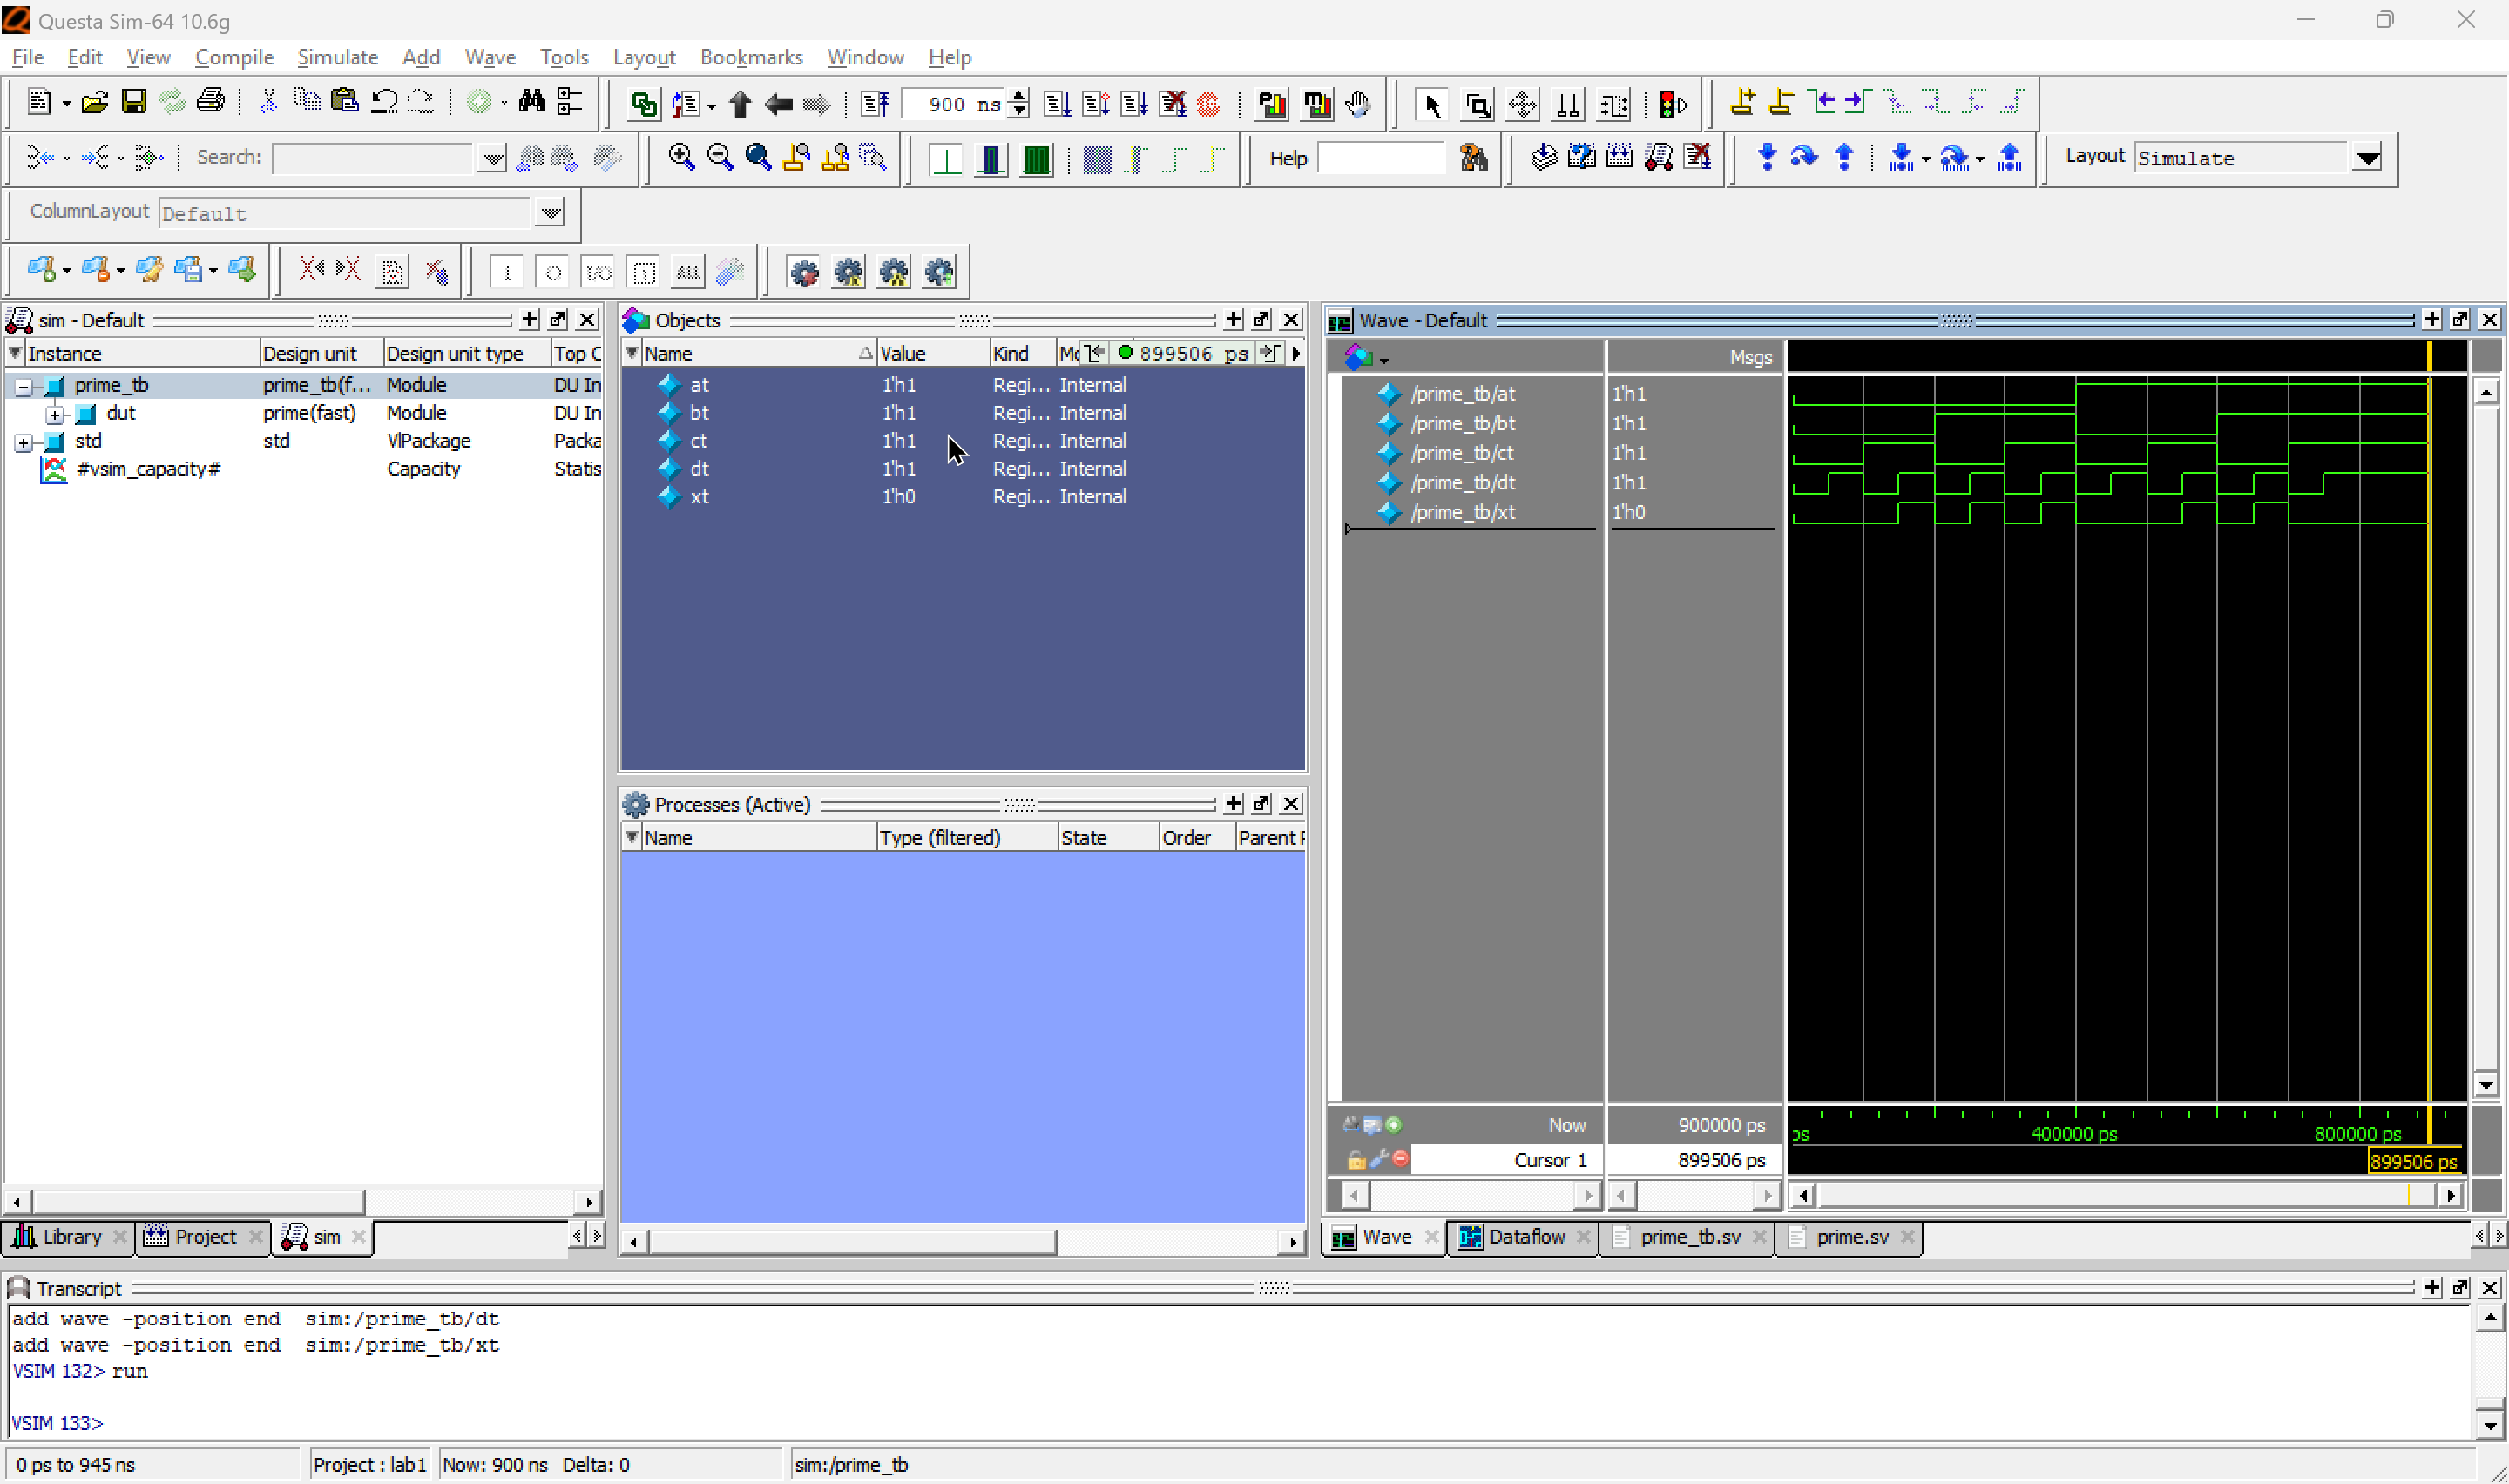Click the Save floppy disk icon

click(133, 102)
